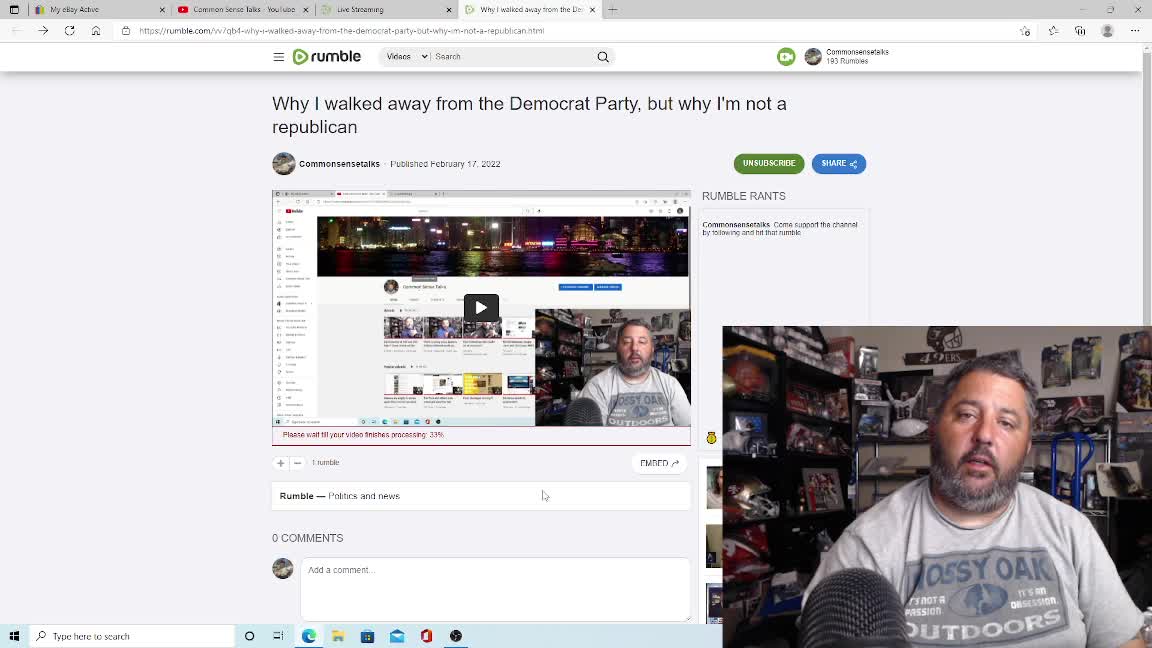Open the Videos search type dropdown
This screenshot has height=648, width=1152.
coord(406,57)
